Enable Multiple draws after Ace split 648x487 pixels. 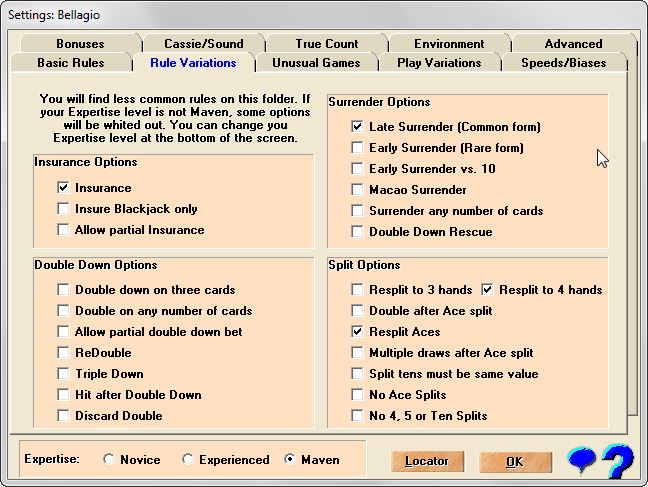(x=357, y=353)
